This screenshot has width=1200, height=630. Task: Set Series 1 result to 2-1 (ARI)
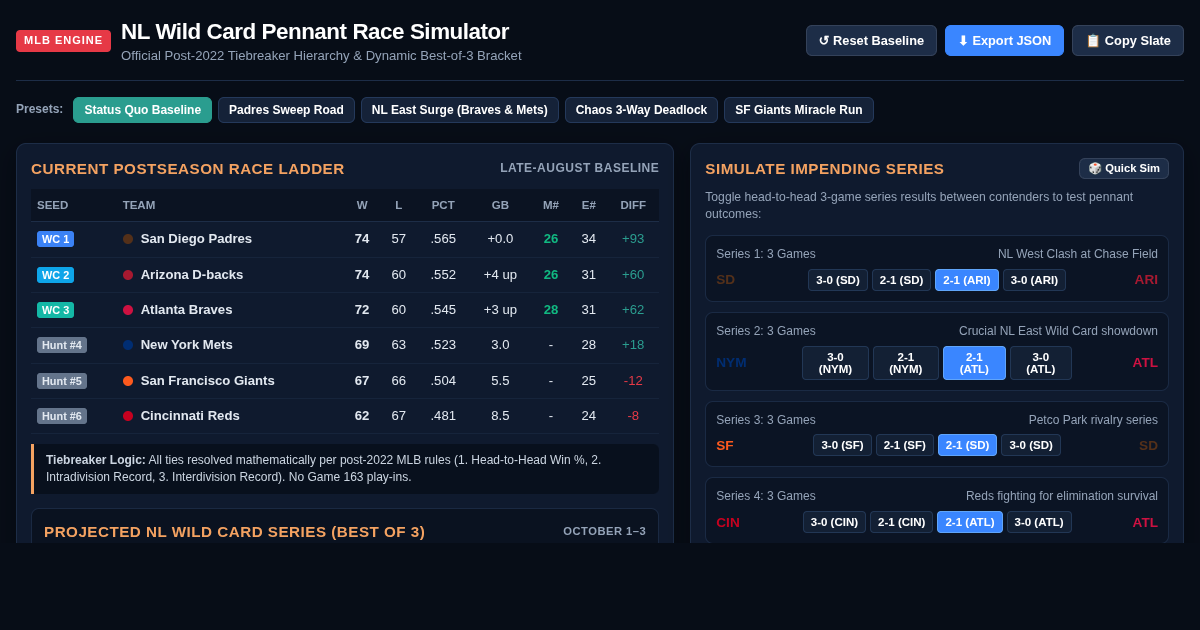pyautogui.click(x=967, y=280)
